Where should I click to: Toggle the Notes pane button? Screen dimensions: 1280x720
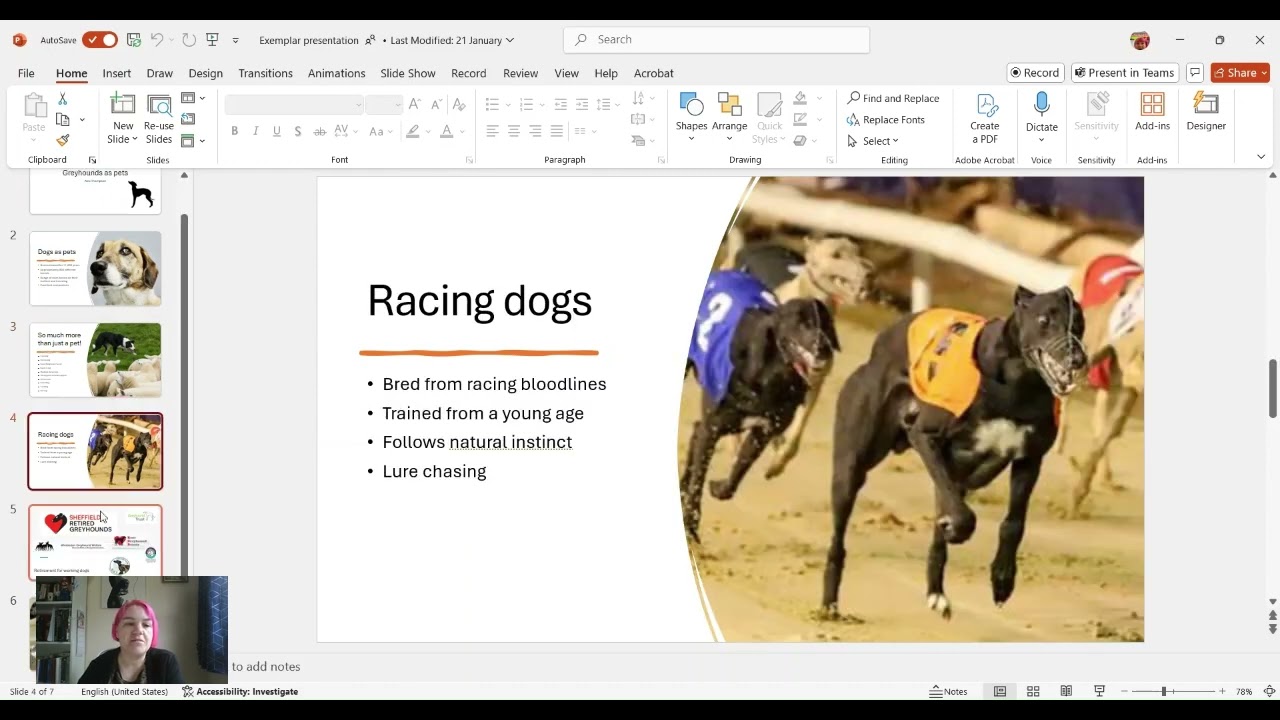(949, 691)
